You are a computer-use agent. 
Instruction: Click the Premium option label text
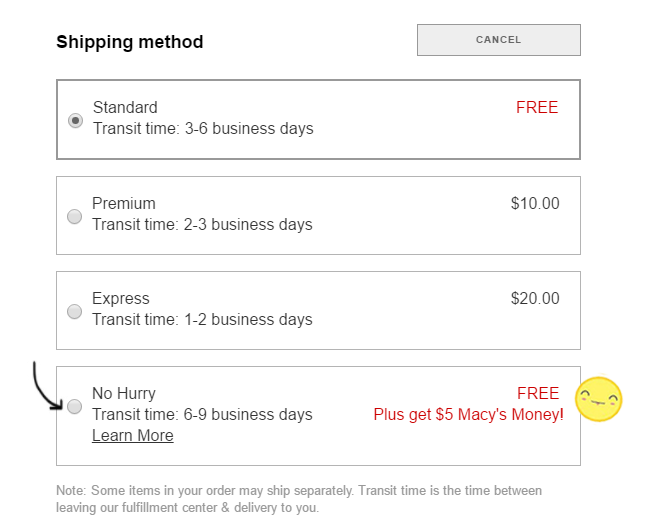pos(124,203)
